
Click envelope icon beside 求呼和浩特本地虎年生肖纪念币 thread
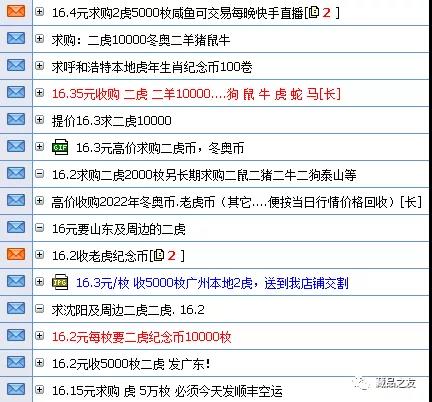point(16,65)
